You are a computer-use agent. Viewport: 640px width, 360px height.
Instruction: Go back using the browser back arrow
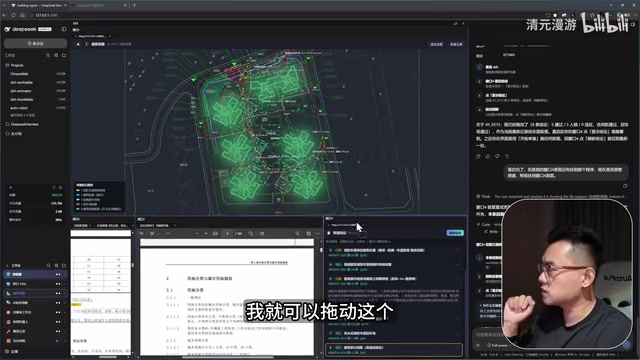click(4, 15)
